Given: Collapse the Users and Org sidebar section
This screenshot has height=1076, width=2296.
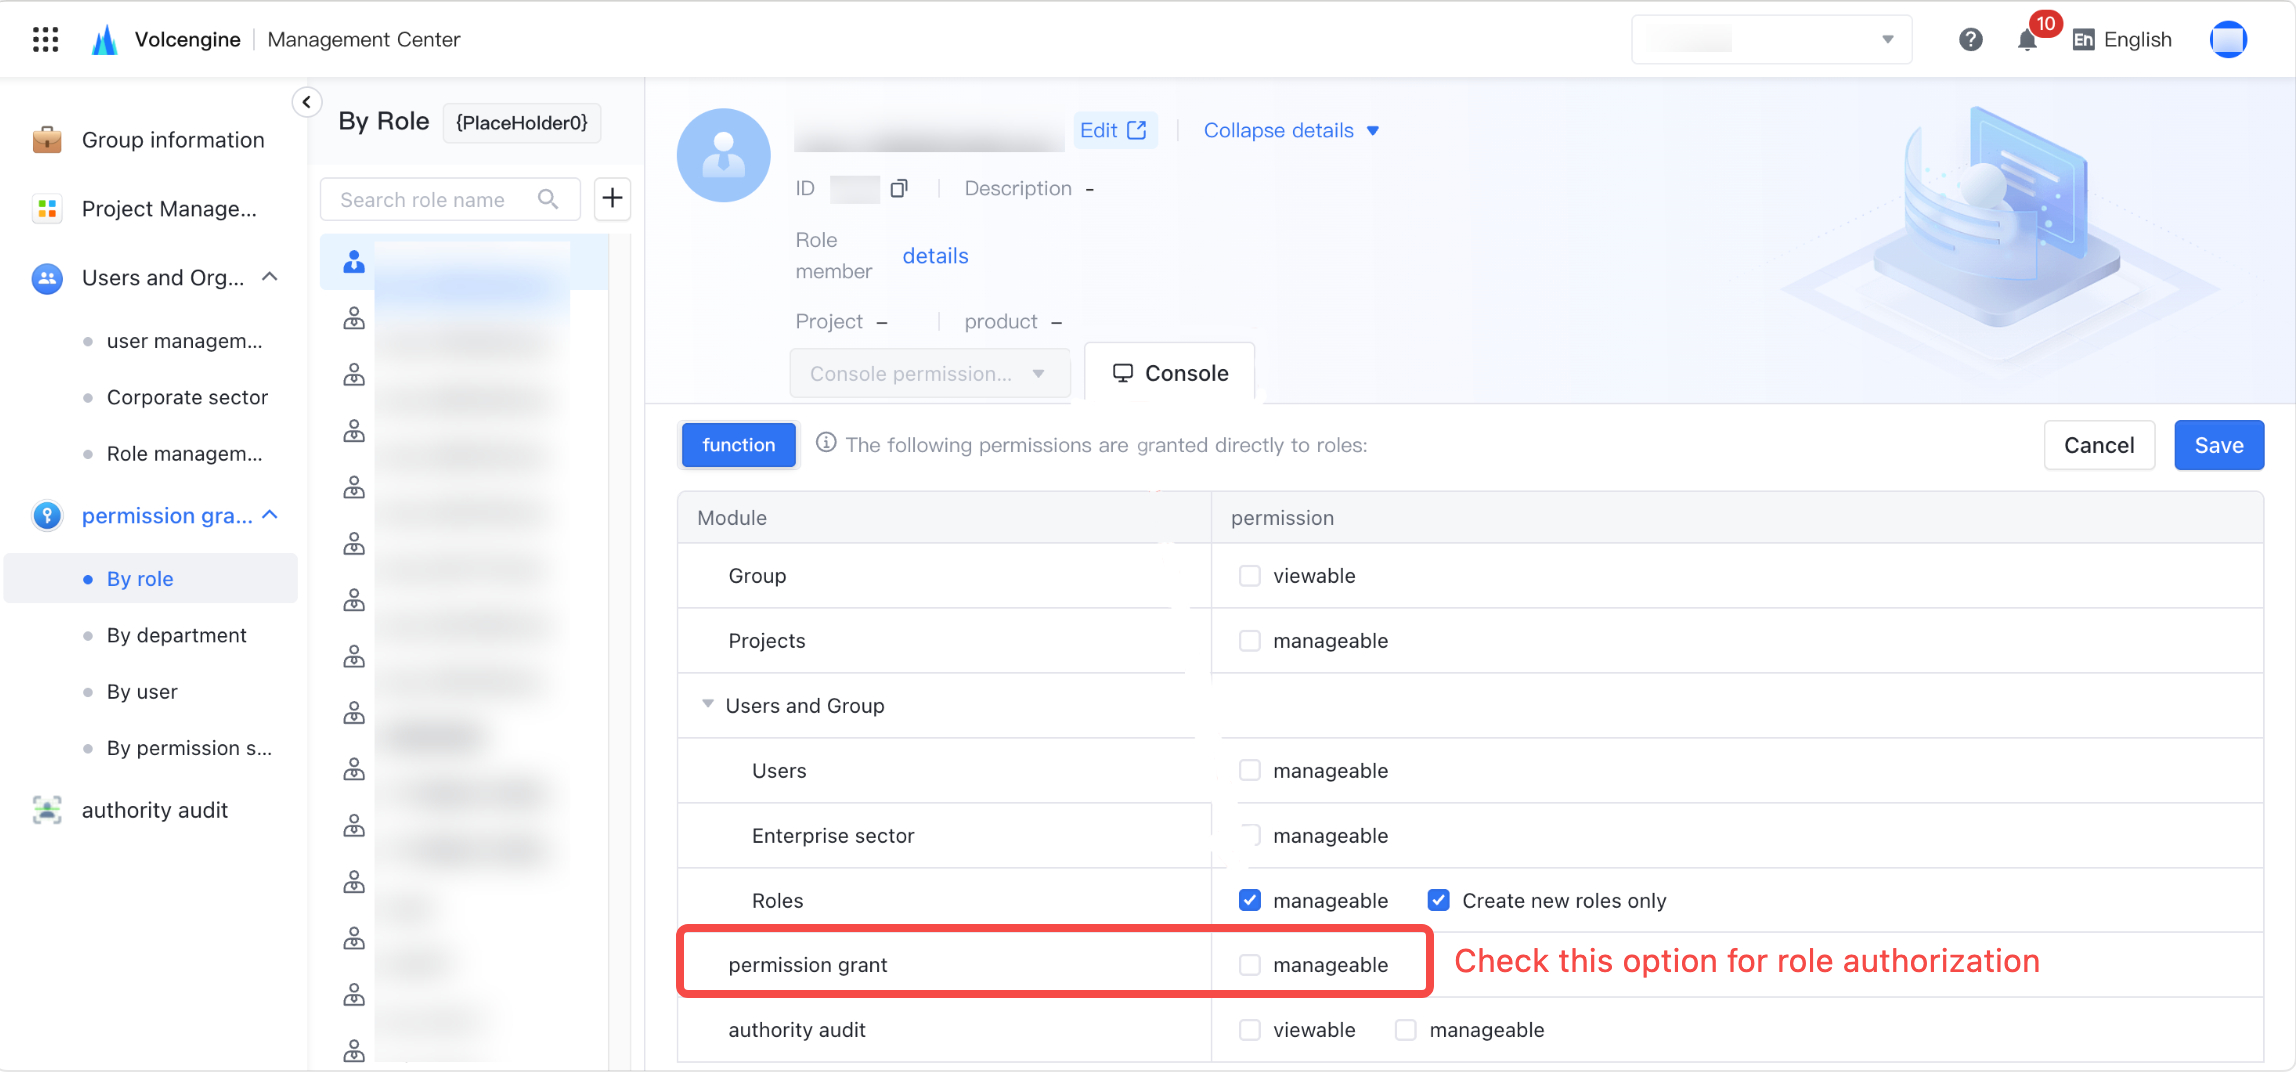Looking at the screenshot, I should click(x=270, y=277).
